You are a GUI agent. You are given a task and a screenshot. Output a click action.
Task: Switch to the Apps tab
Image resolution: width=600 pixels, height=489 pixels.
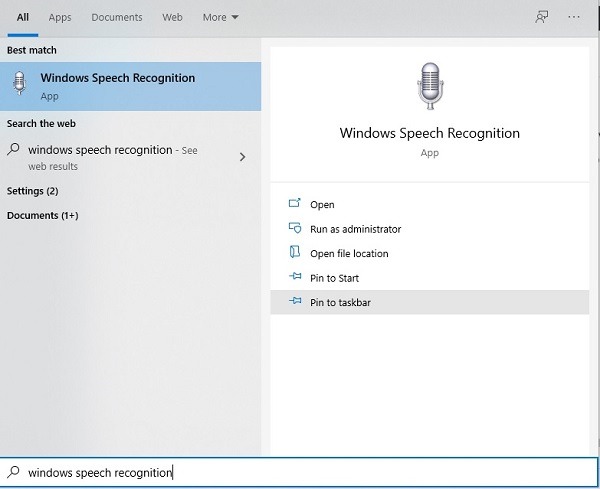[60, 18]
